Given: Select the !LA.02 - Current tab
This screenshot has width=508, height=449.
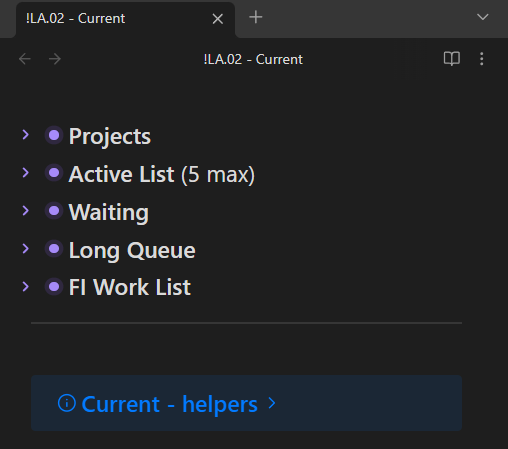Looking at the screenshot, I should (x=125, y=20).
